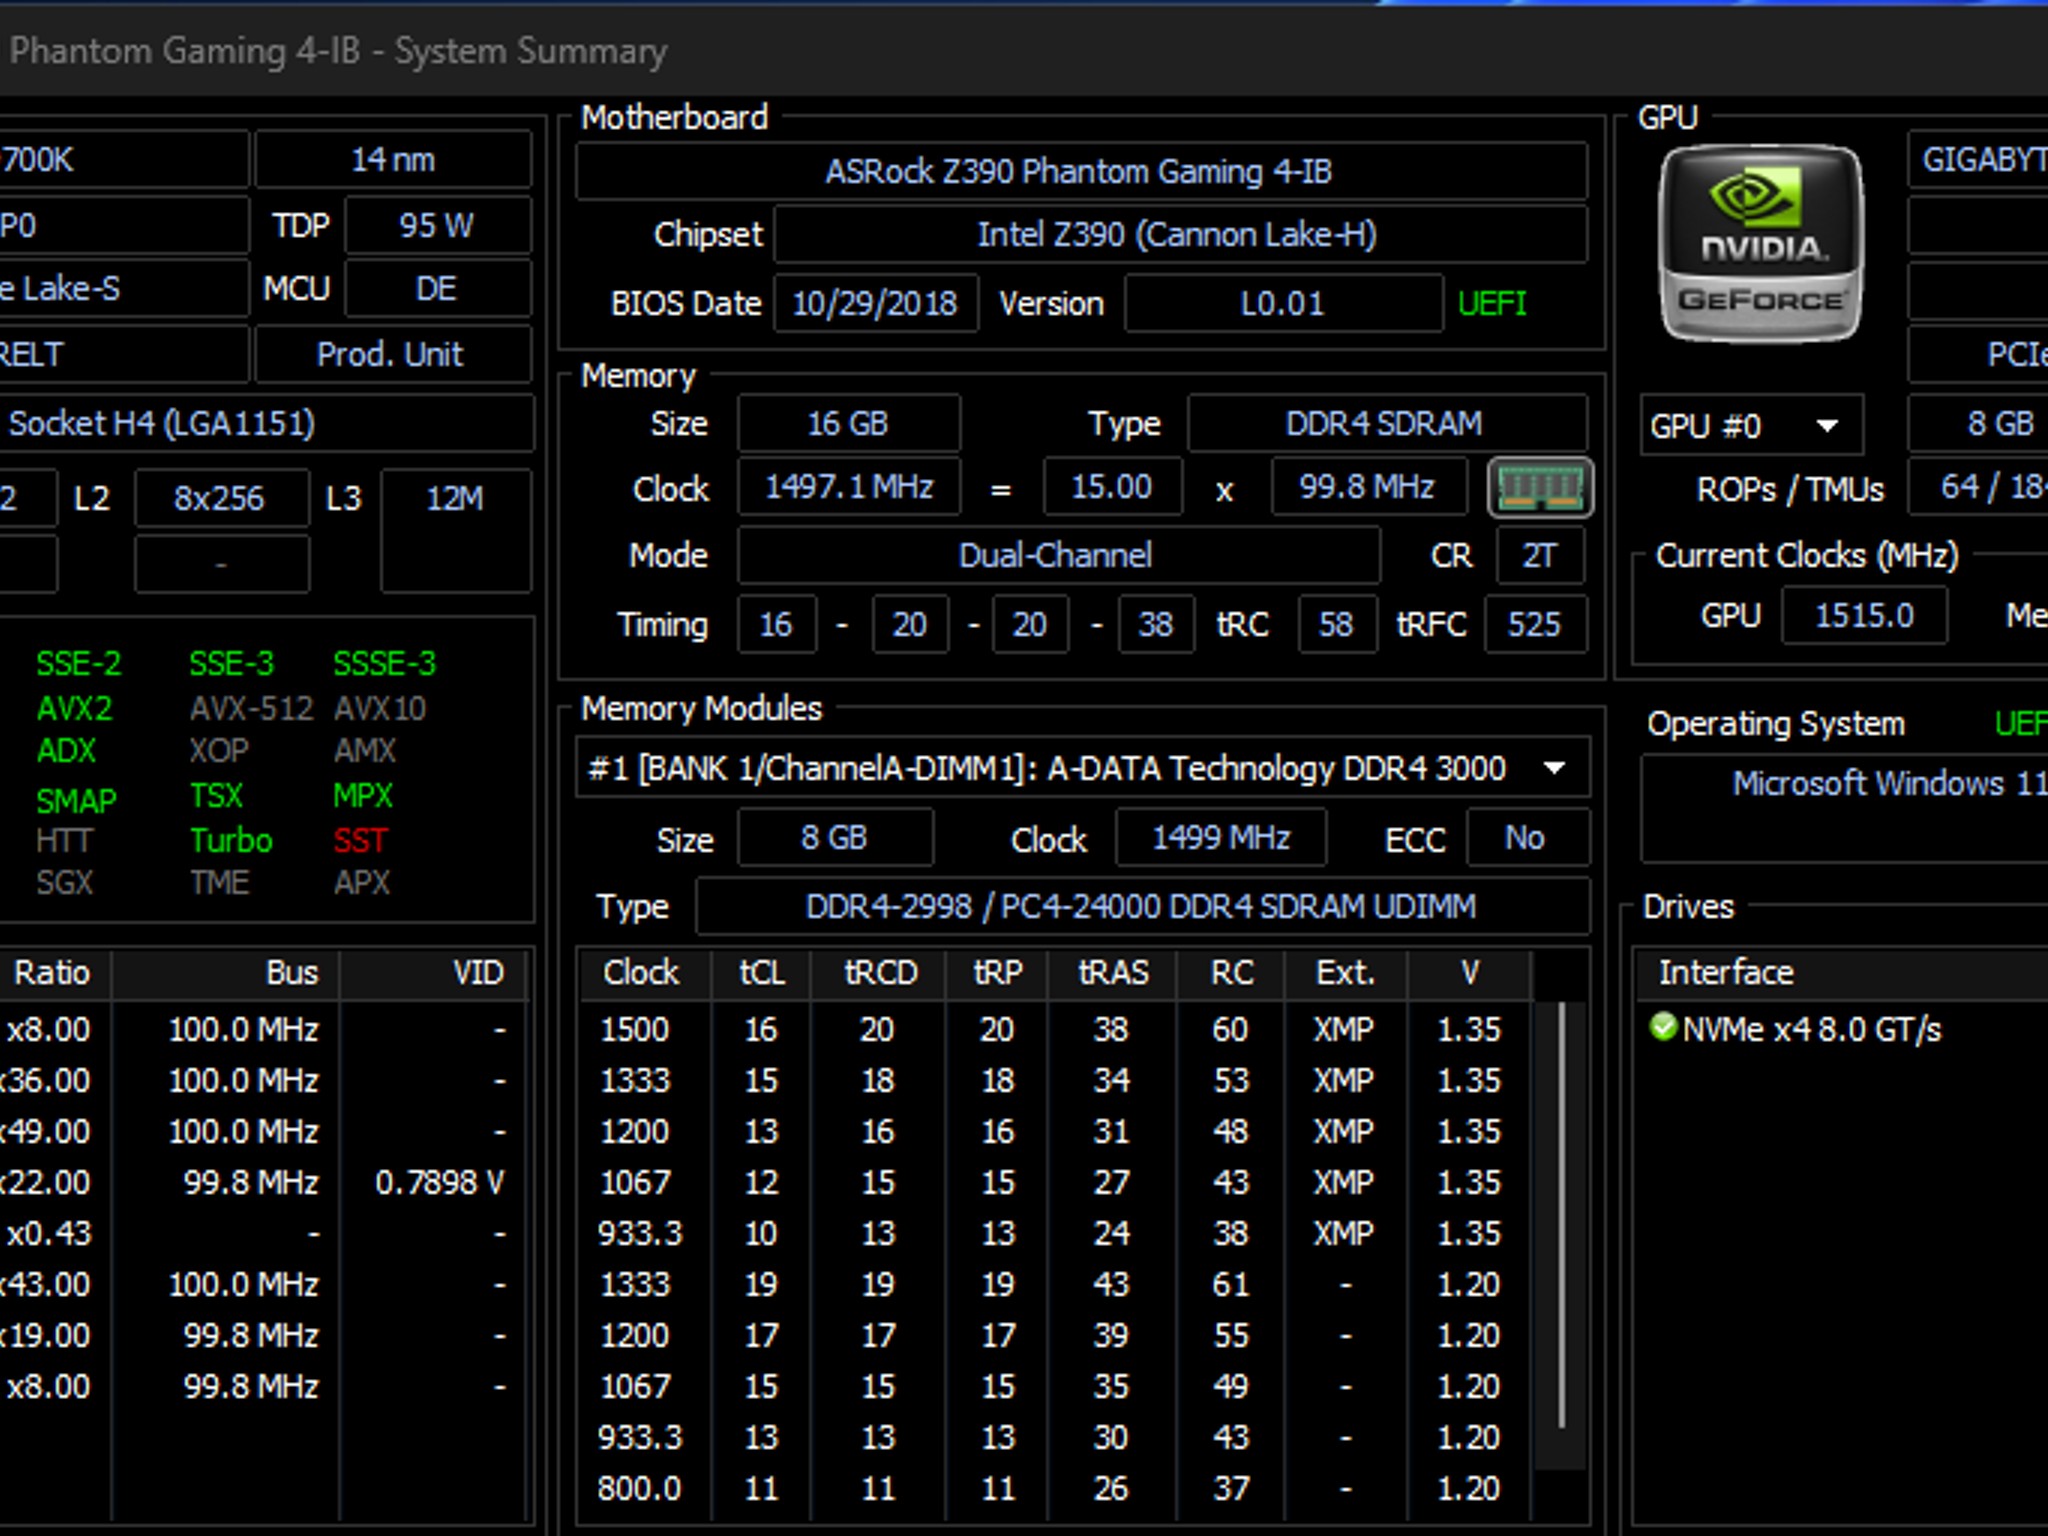This screenshot has width=2048, height=1536.
Task: Click the green UEFI label next to BIOS version
Action: tap(1491, 303)
